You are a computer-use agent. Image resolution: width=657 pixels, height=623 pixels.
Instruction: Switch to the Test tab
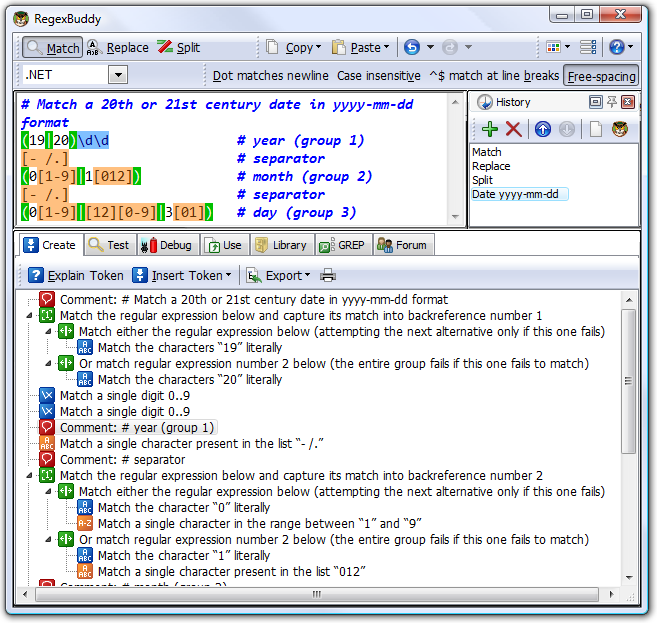[109, 245]
